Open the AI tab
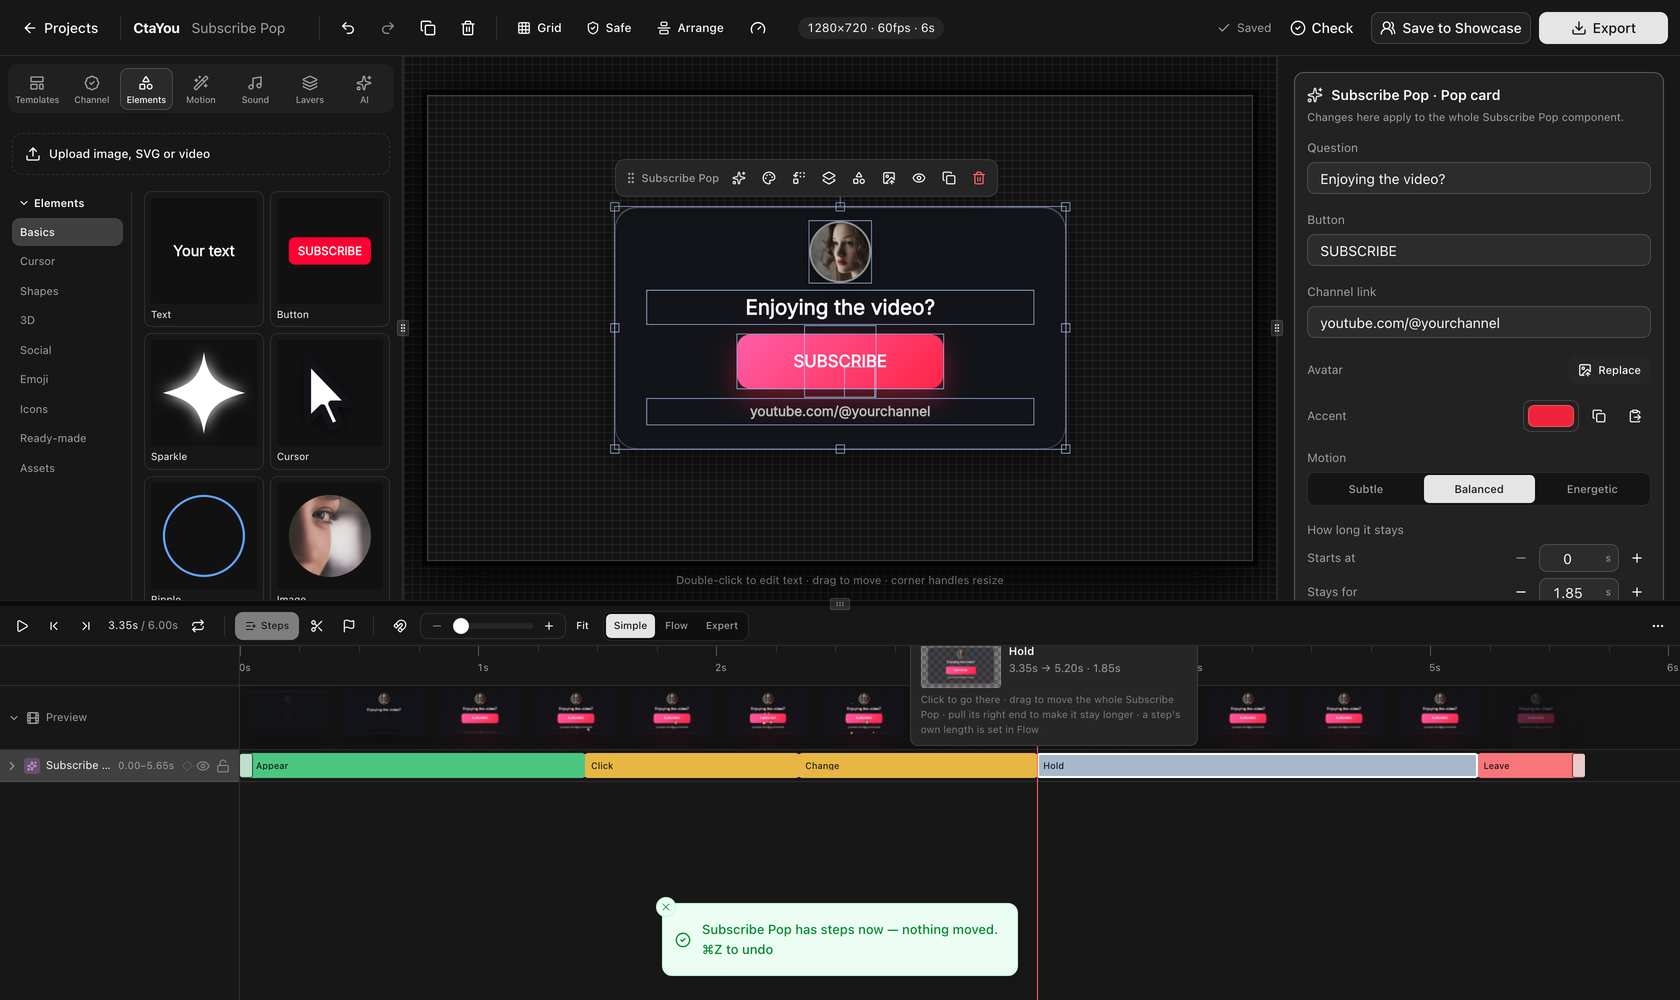 point(364,89)
